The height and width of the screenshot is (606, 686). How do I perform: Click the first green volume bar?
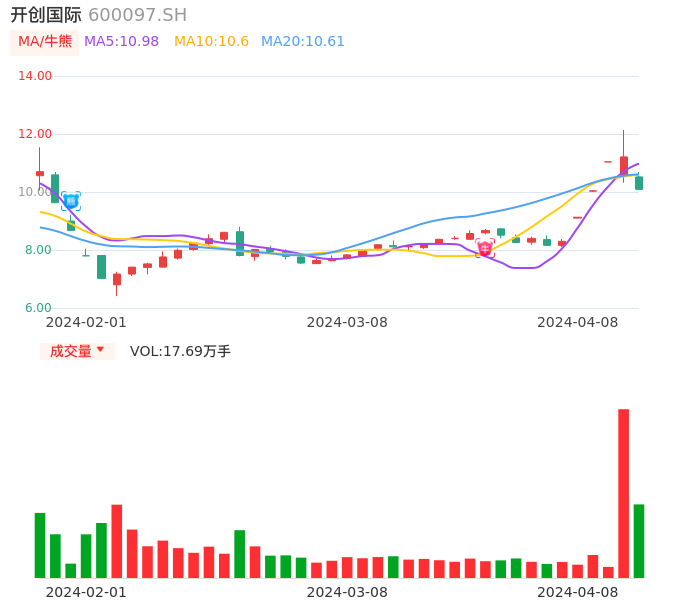[x=40, y=545]
